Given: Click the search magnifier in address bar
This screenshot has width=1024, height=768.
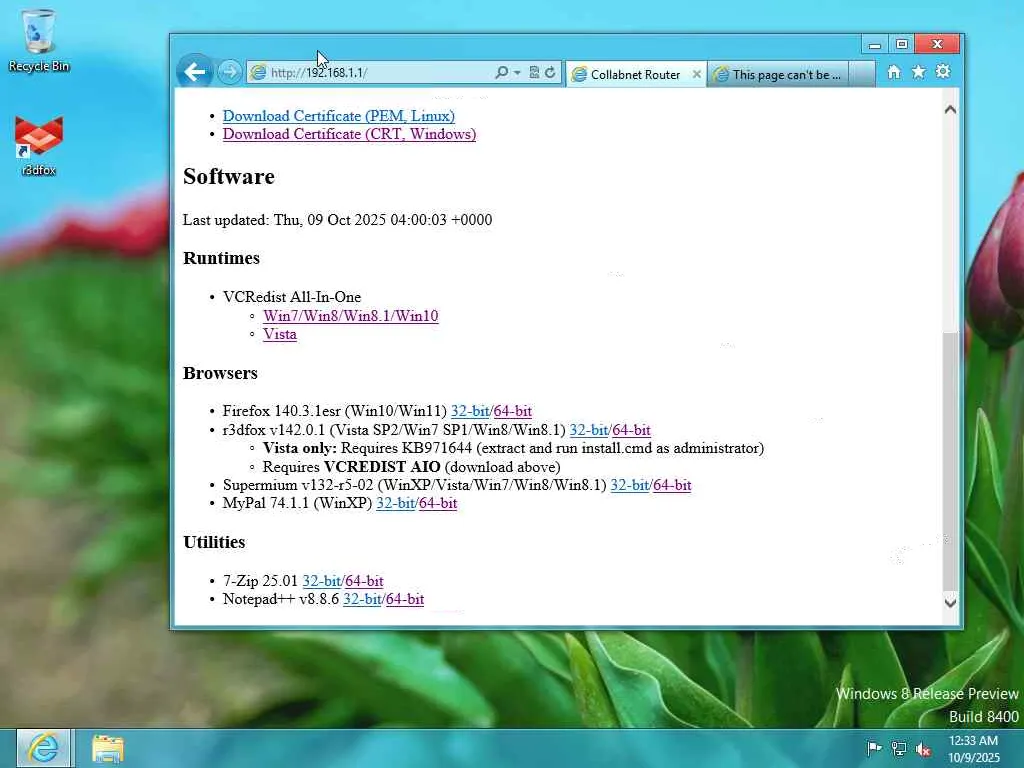Looking at the screenshot, I should pyautogui.click(x=502, y=72).
